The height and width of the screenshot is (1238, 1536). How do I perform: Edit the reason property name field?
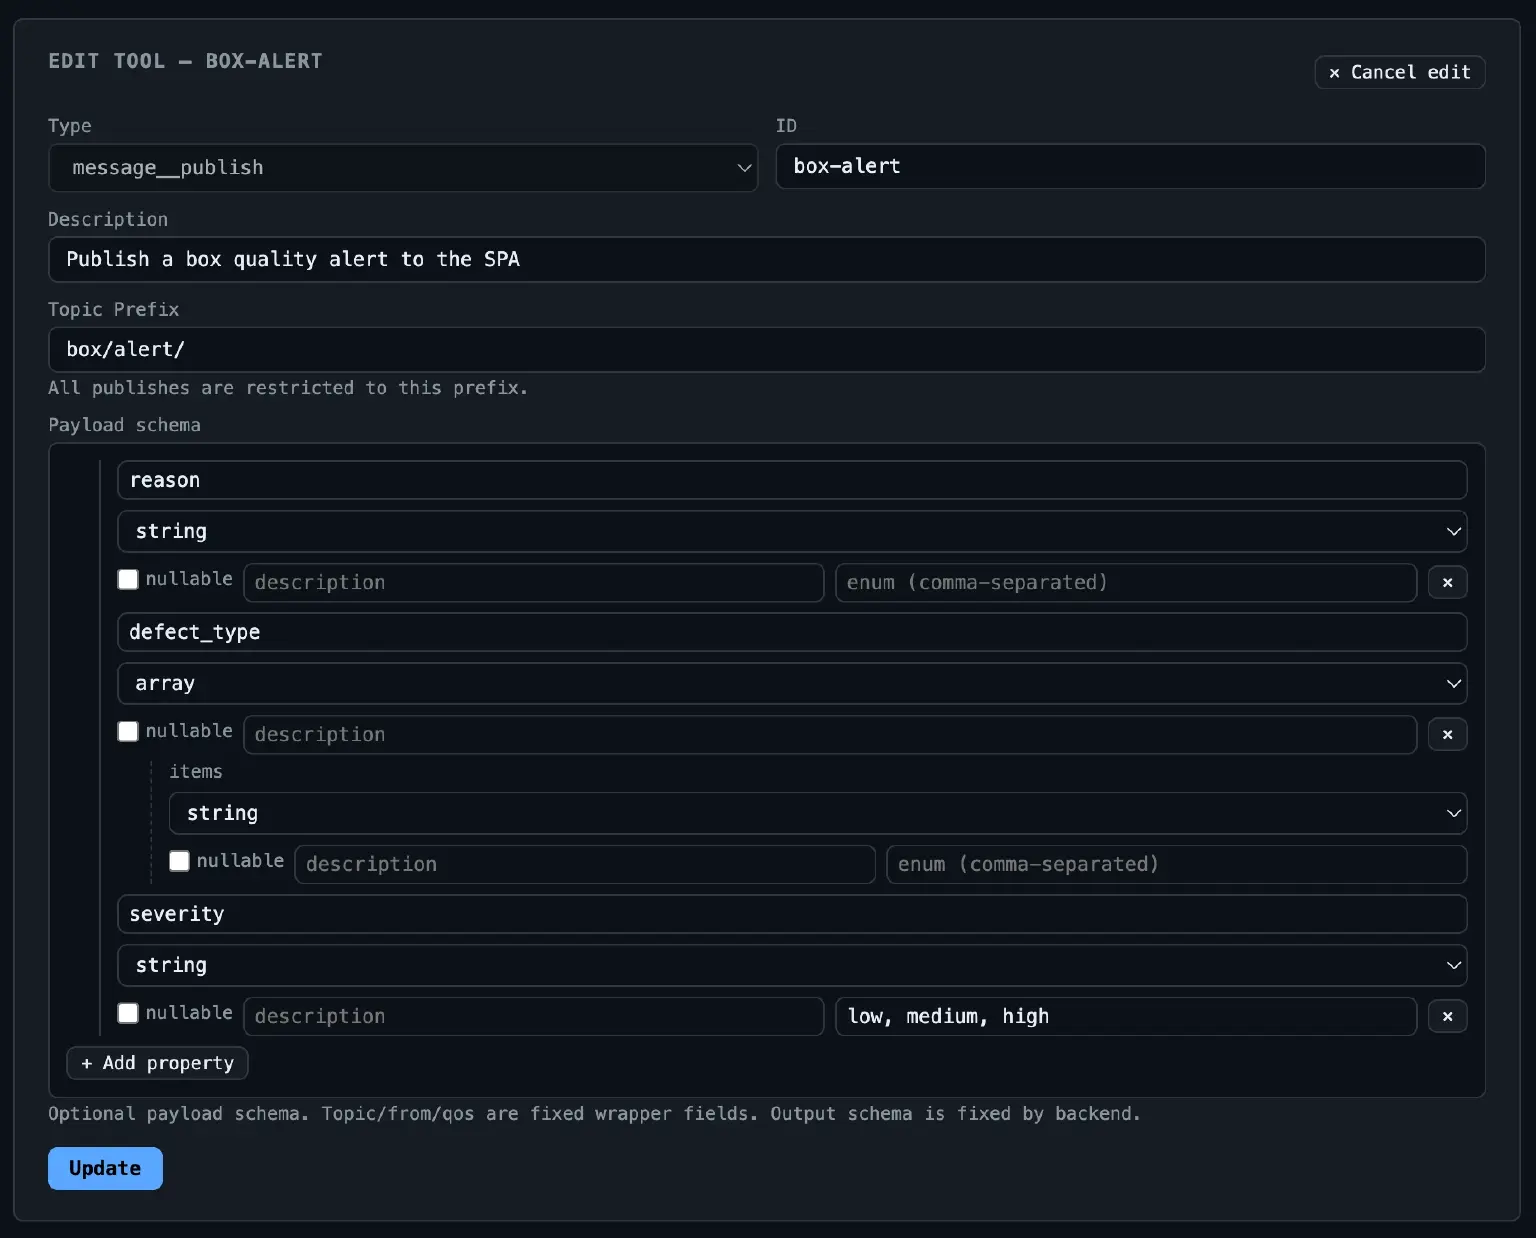[x=792, y=480]
